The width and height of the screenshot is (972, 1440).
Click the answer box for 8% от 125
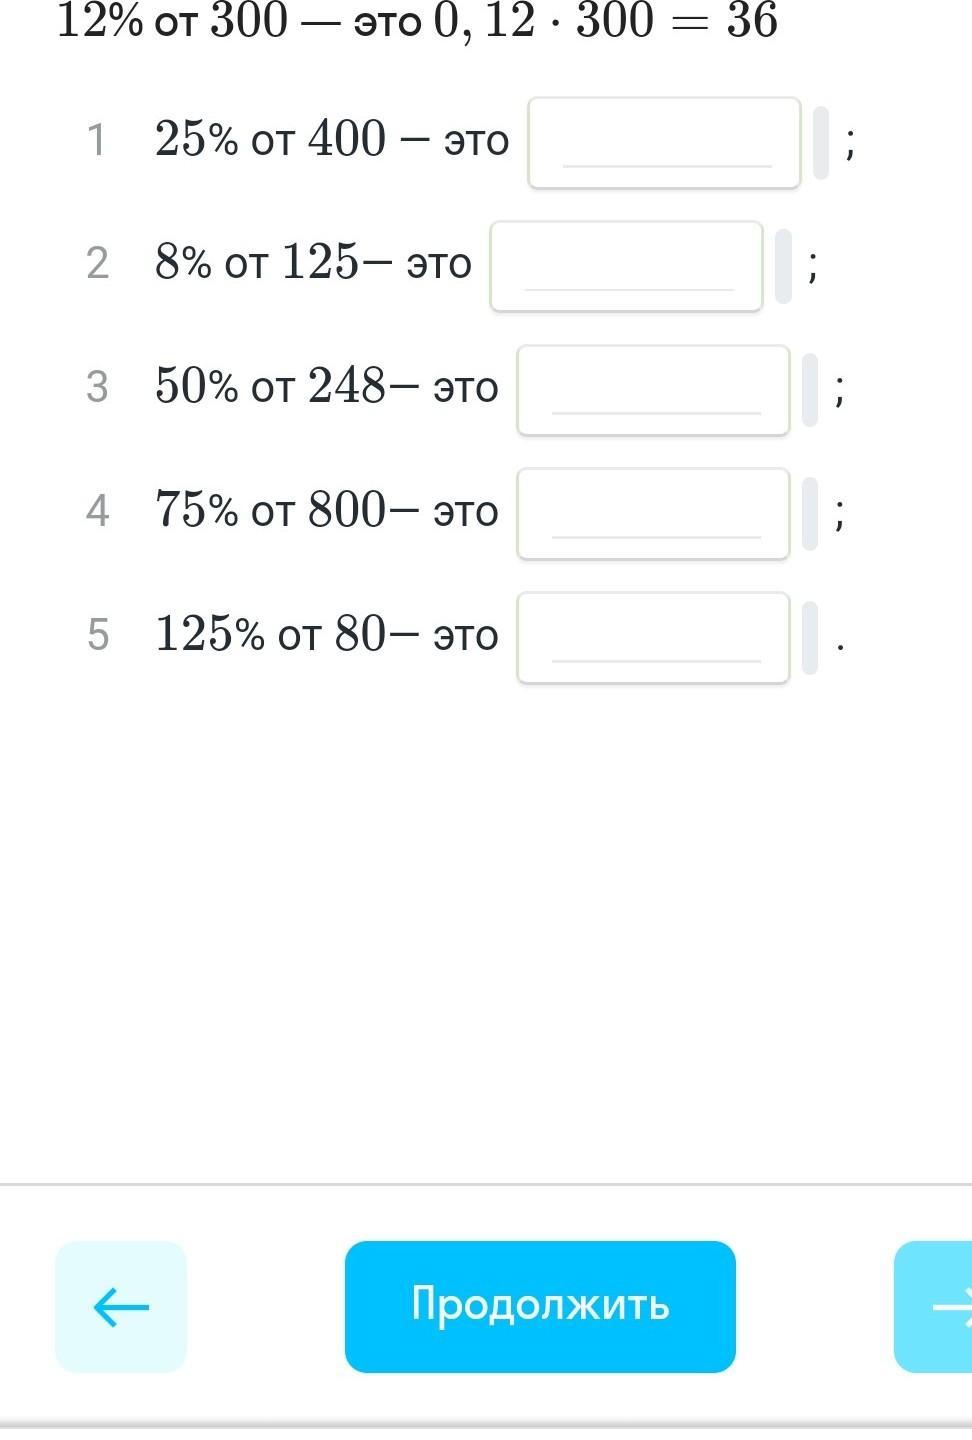(x=626, y=266)
